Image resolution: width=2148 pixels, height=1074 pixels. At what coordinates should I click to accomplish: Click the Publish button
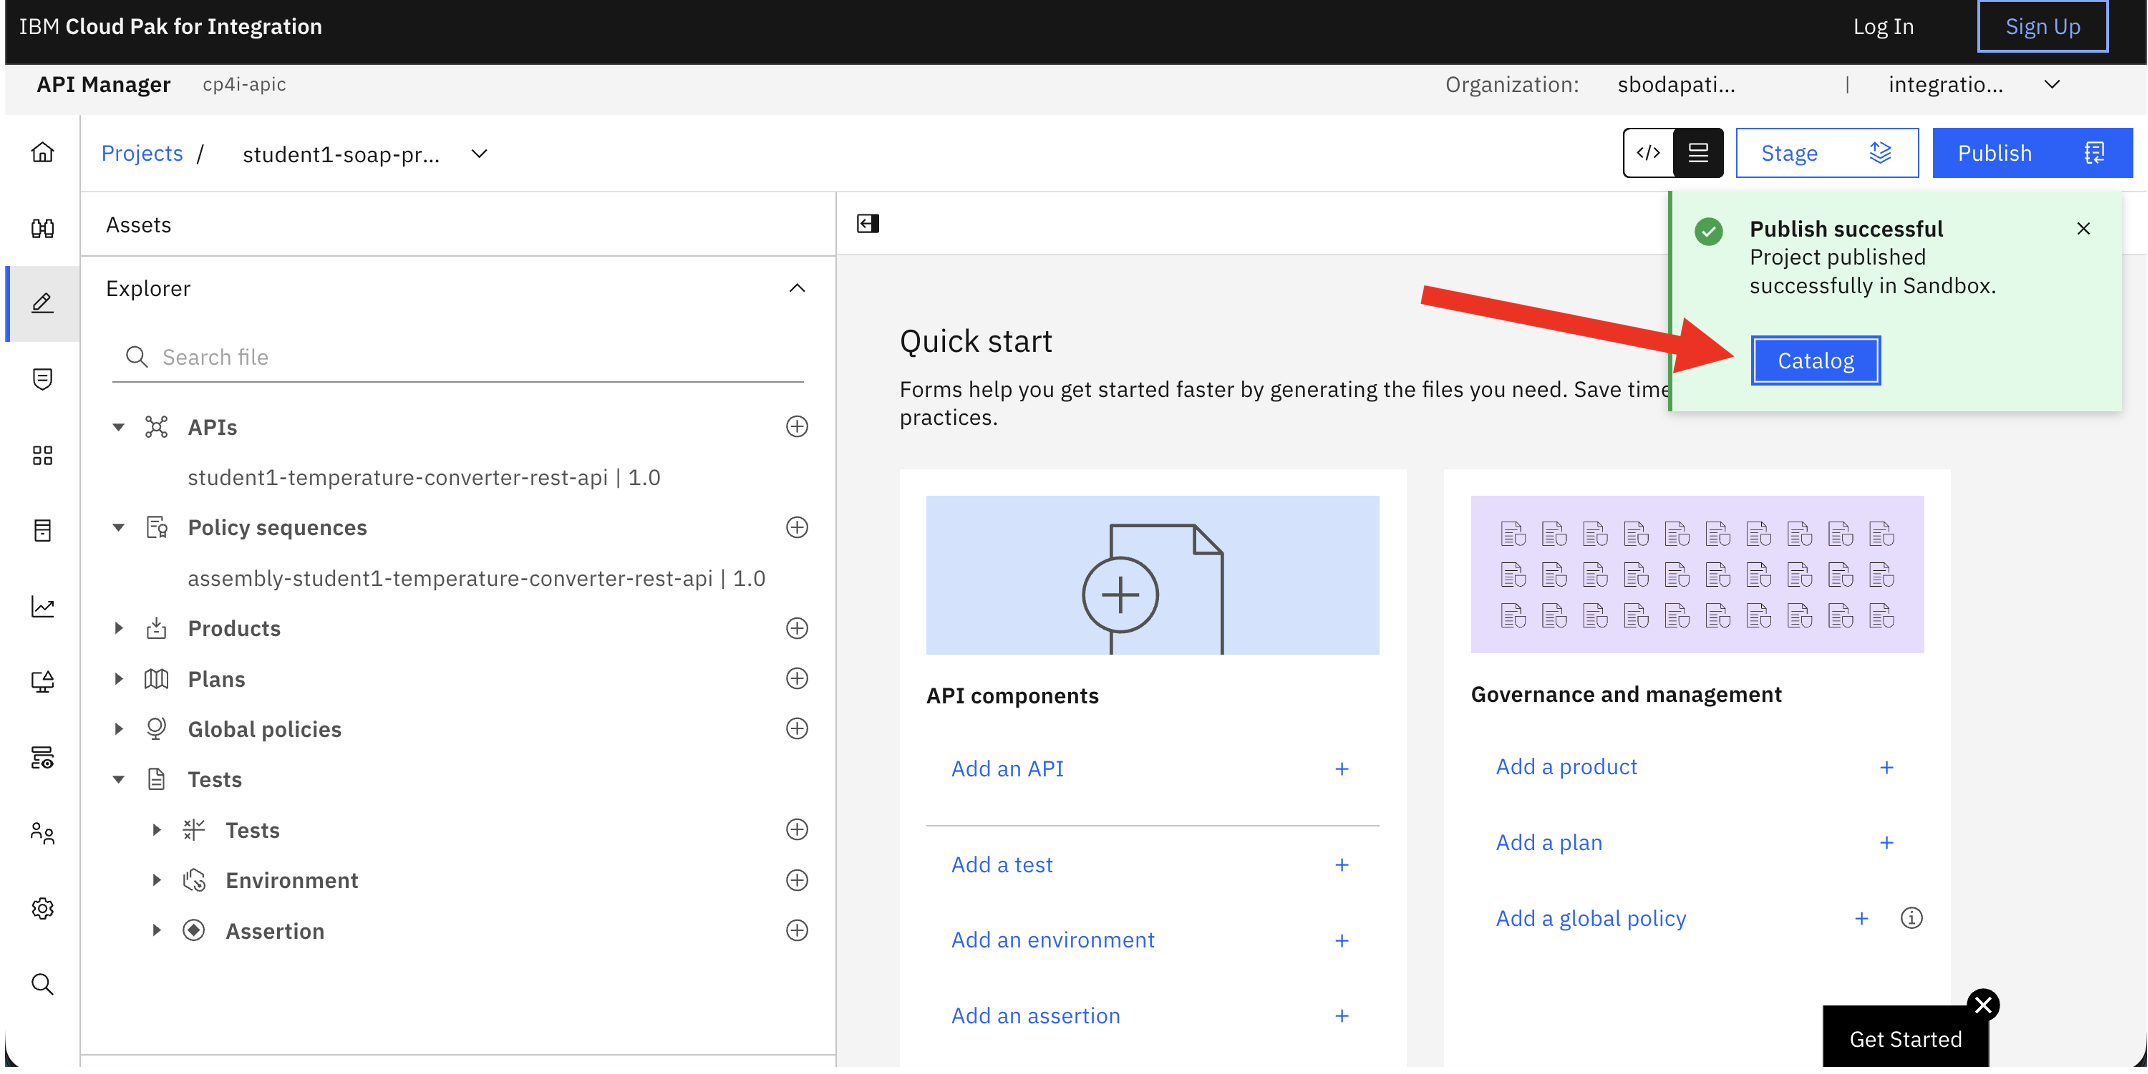[x=2032, y=153]
